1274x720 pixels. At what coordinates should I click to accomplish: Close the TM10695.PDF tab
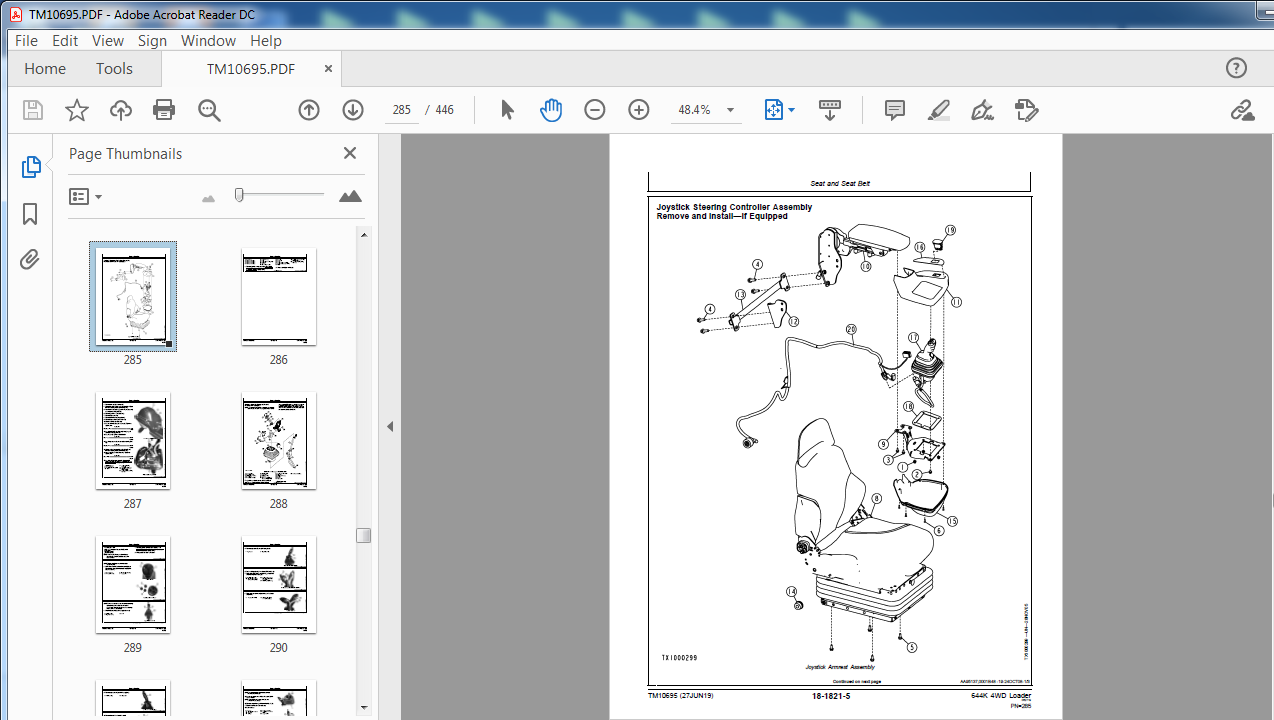[328, 69]
